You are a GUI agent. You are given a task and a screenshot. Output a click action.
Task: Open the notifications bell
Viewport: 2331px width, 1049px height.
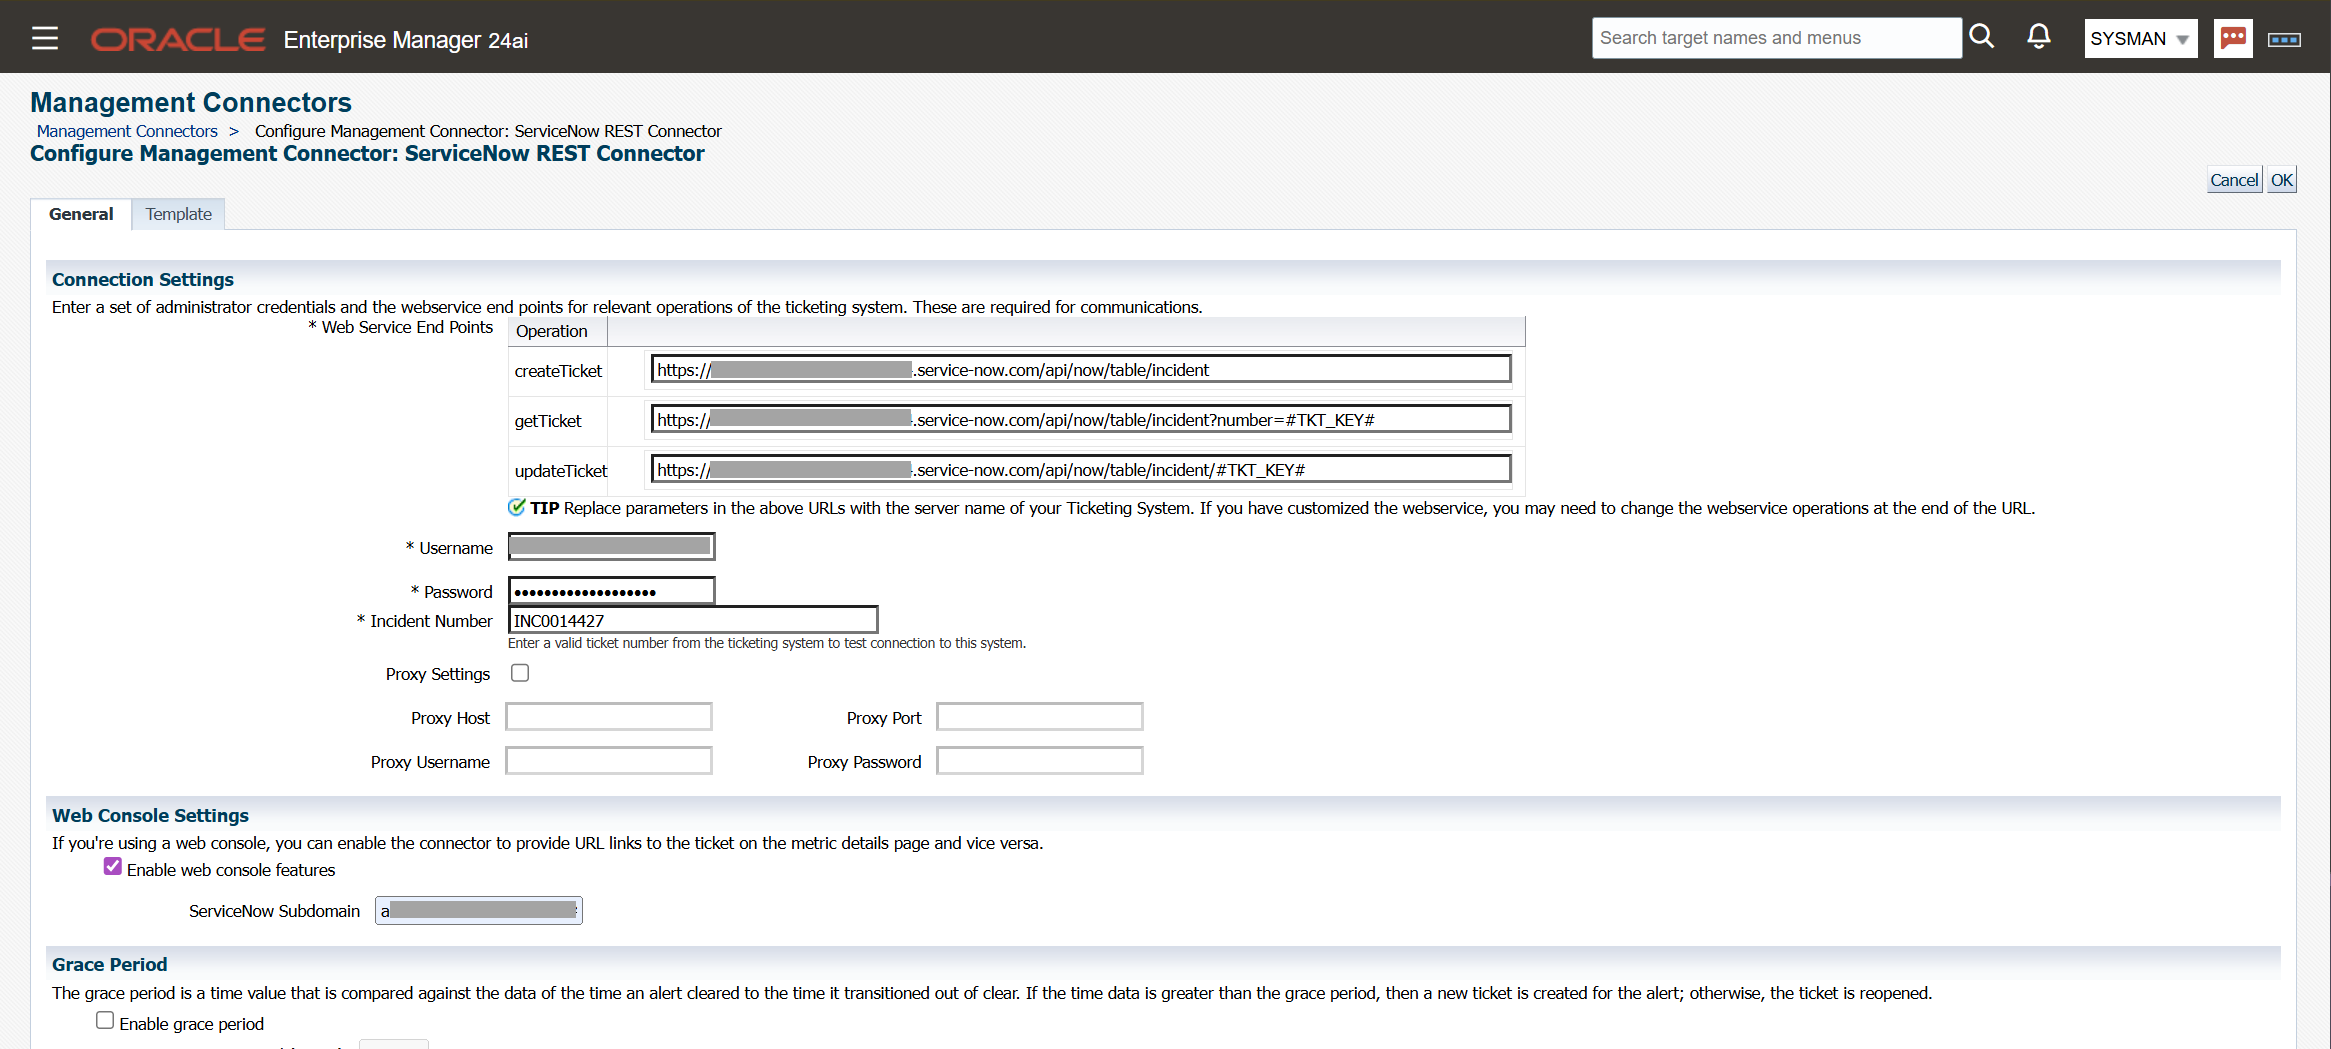(x=2038, y=37)
